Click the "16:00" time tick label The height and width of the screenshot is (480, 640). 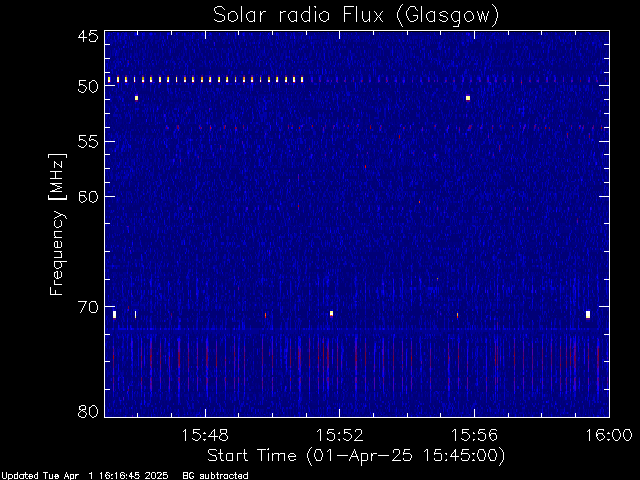(609, 435)
